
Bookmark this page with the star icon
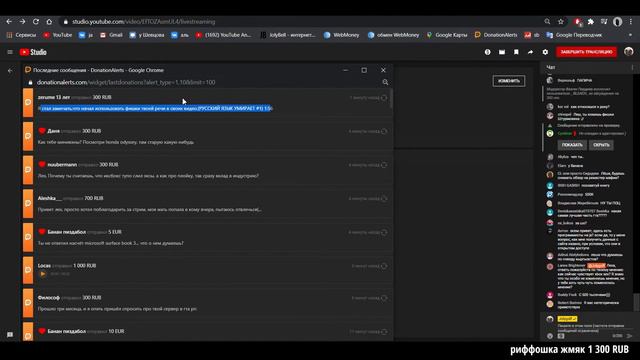click(x=561, y=22)
